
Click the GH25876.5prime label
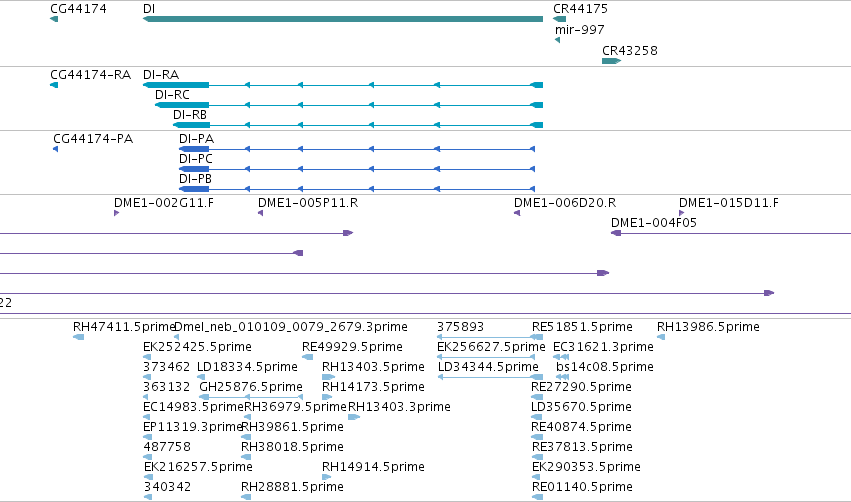point(251,387)
